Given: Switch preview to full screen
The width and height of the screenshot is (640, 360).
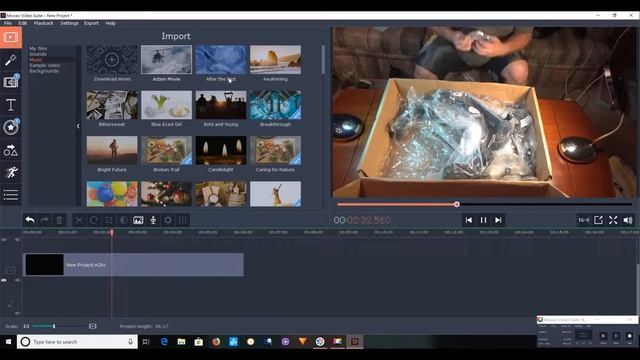Looking at the screenshot, I should pyautogui.click(x=613, y=220).
